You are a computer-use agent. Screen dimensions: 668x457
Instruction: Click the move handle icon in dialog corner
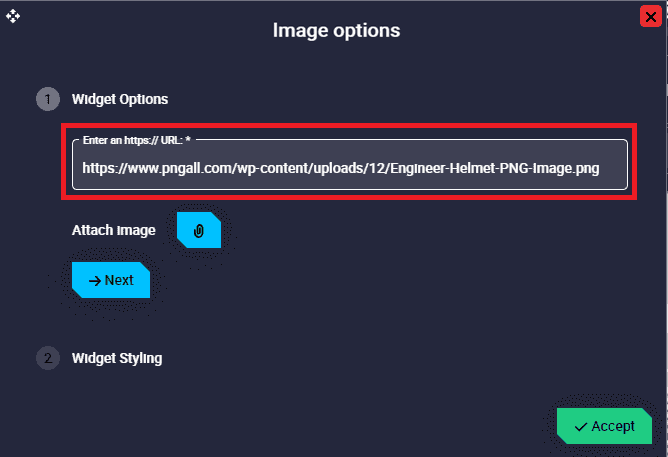tap(13, 16)
